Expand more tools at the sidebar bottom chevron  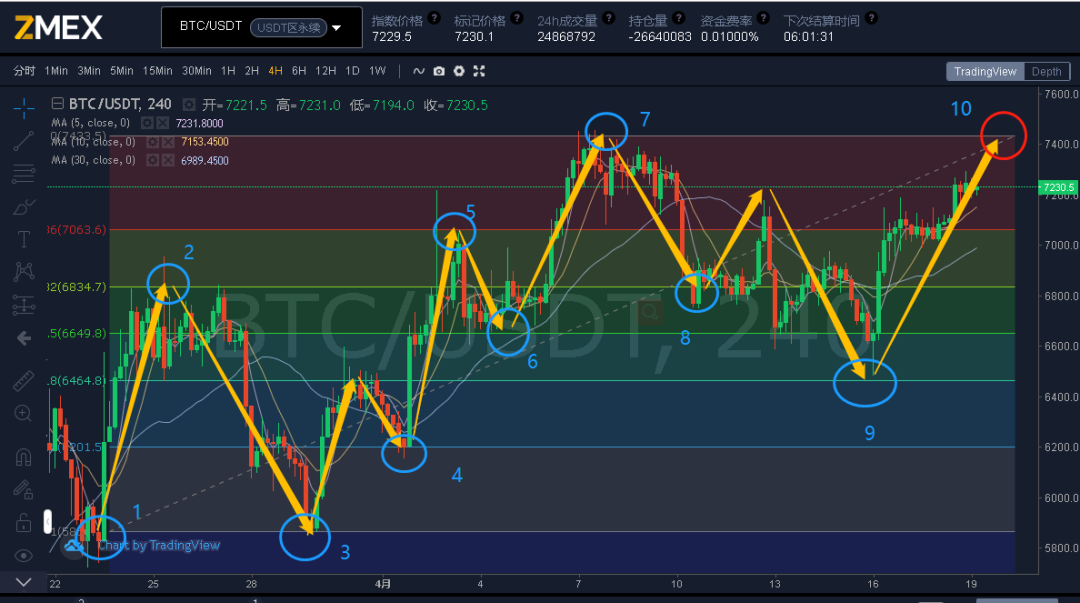click(25, 581)
